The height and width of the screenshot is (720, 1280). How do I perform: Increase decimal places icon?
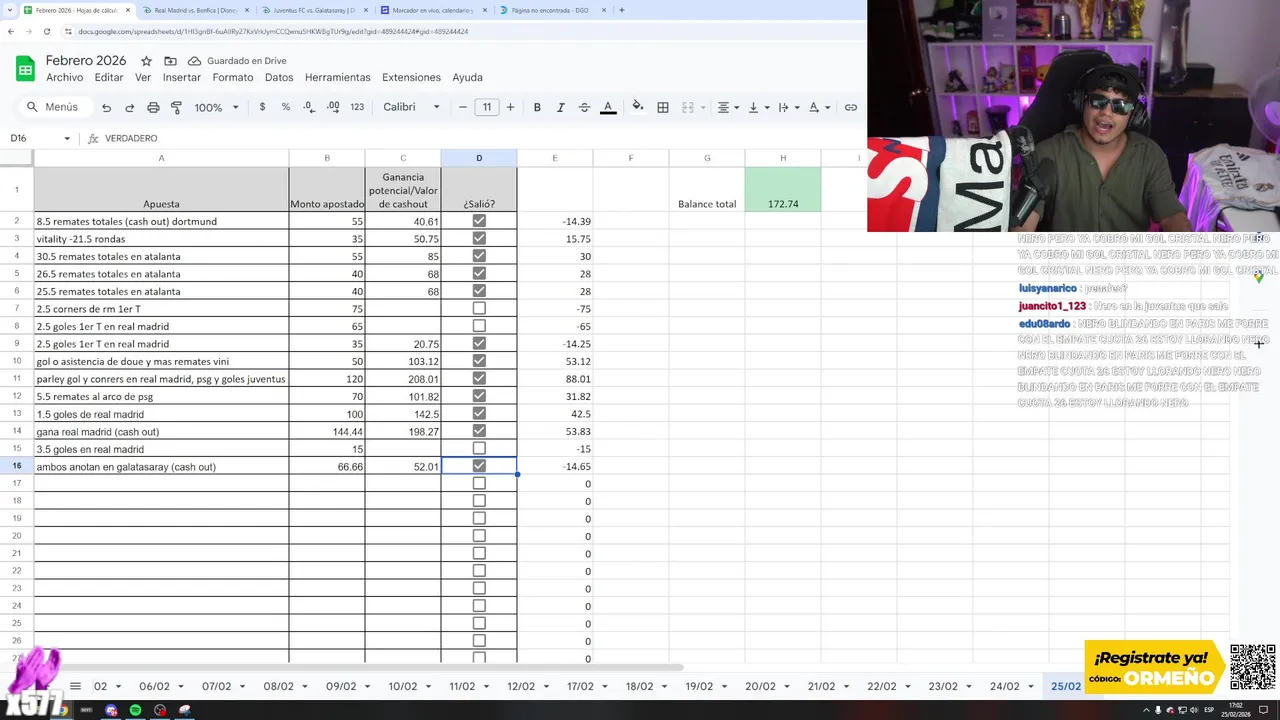click(333, 107)
